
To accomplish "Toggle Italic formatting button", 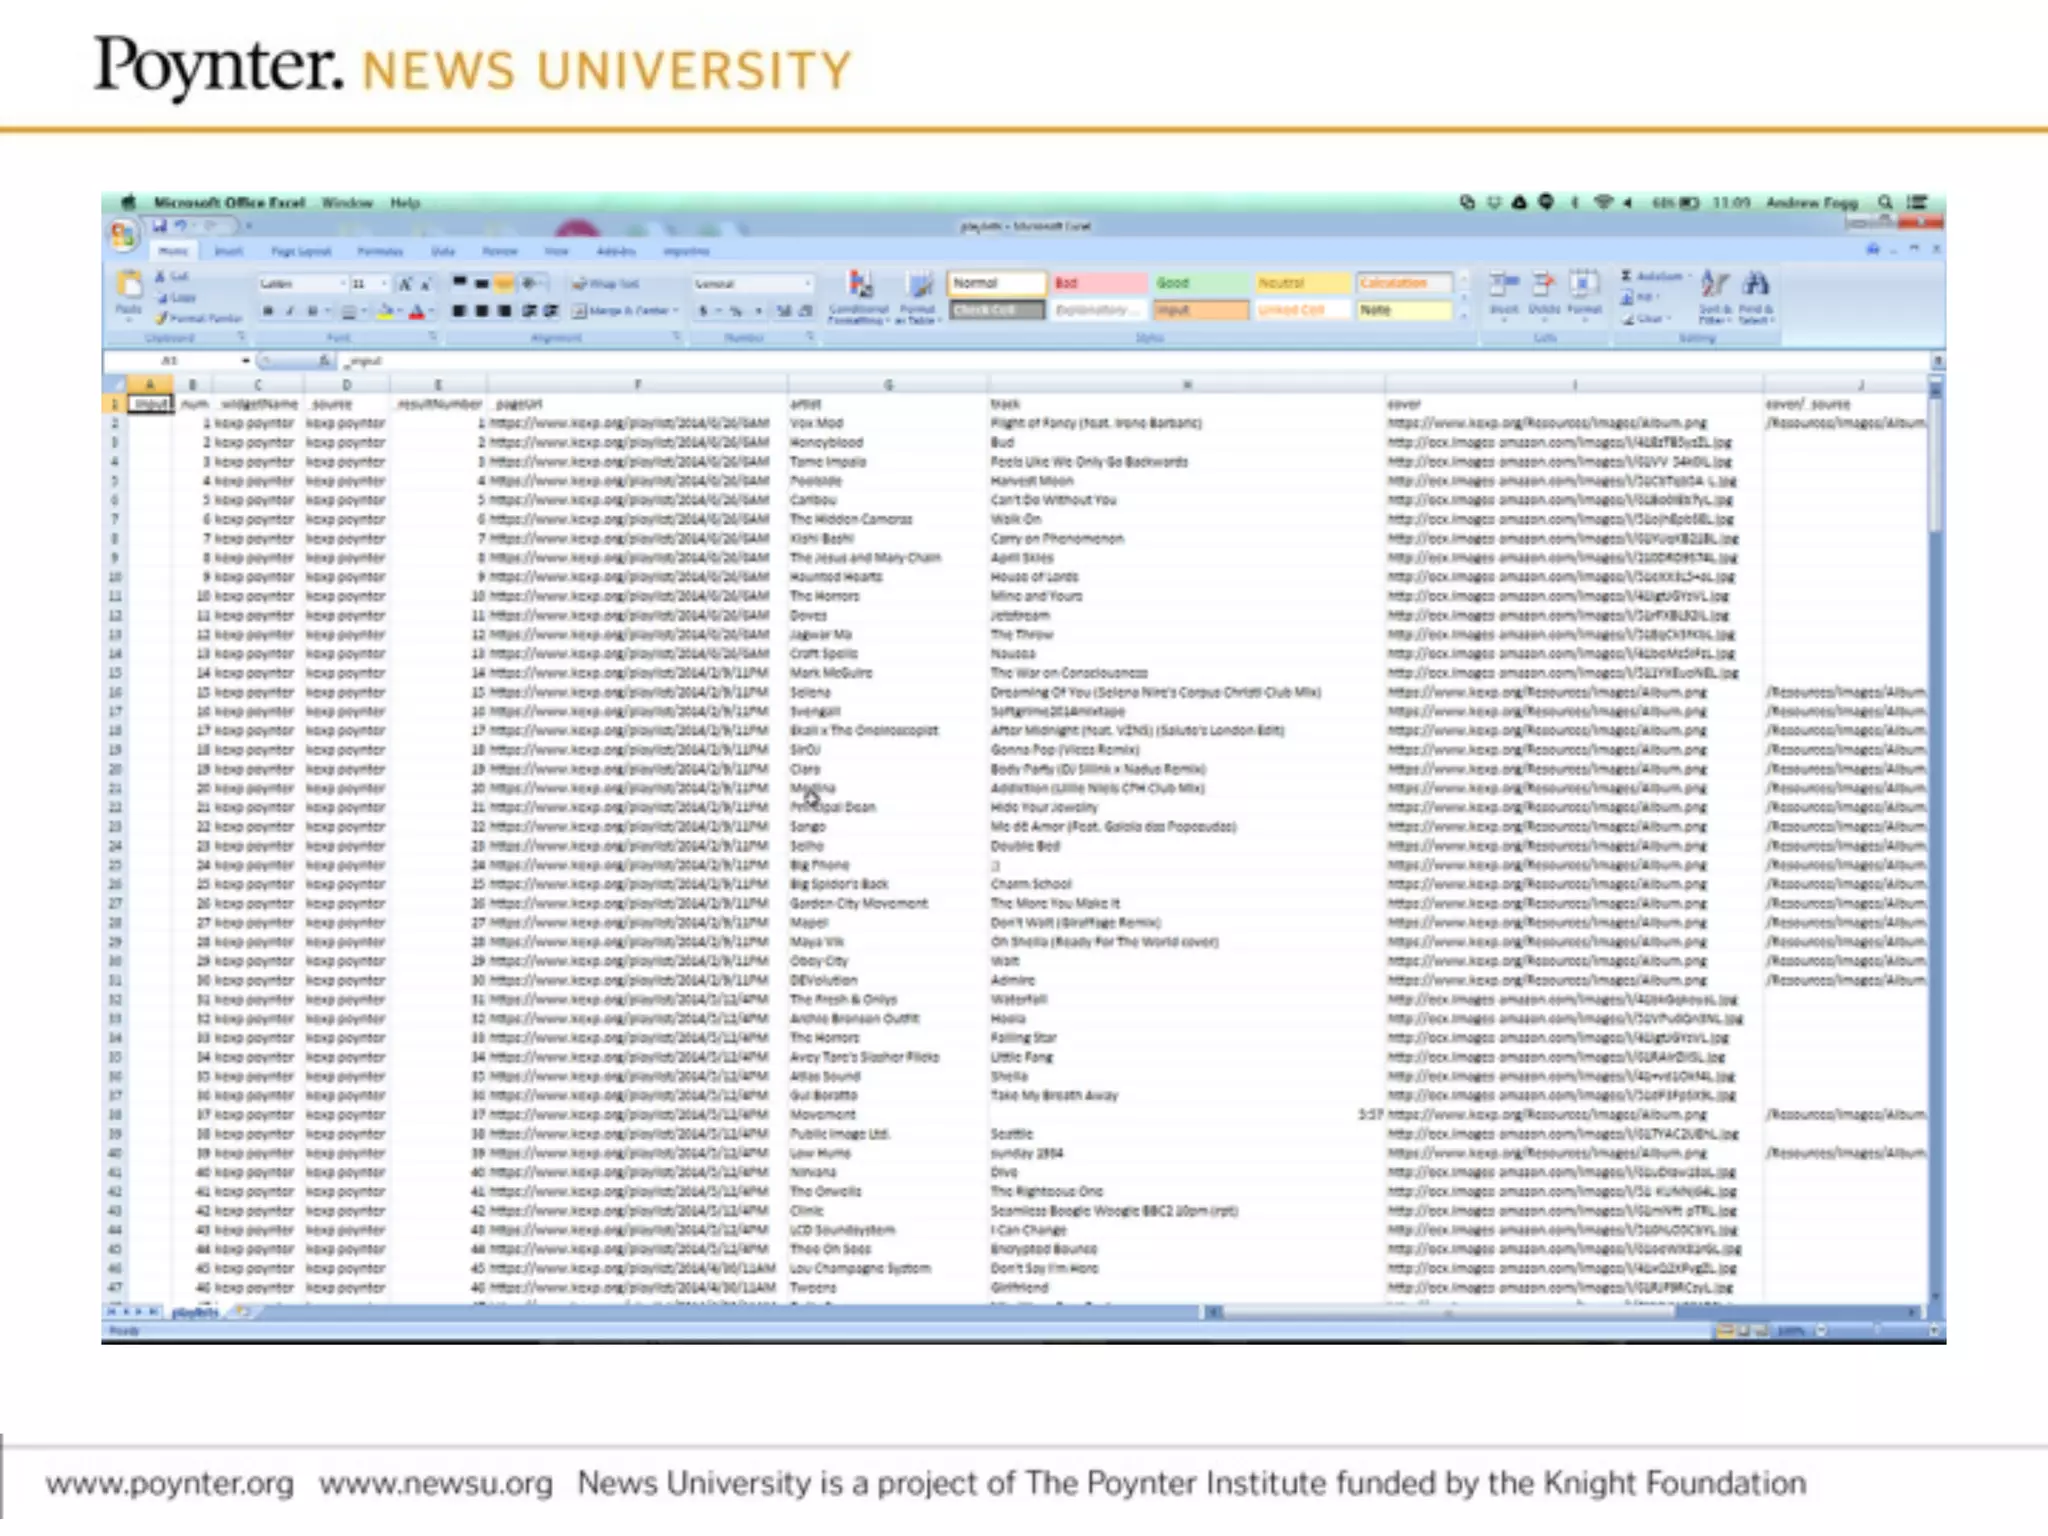I will click(290, 311).
